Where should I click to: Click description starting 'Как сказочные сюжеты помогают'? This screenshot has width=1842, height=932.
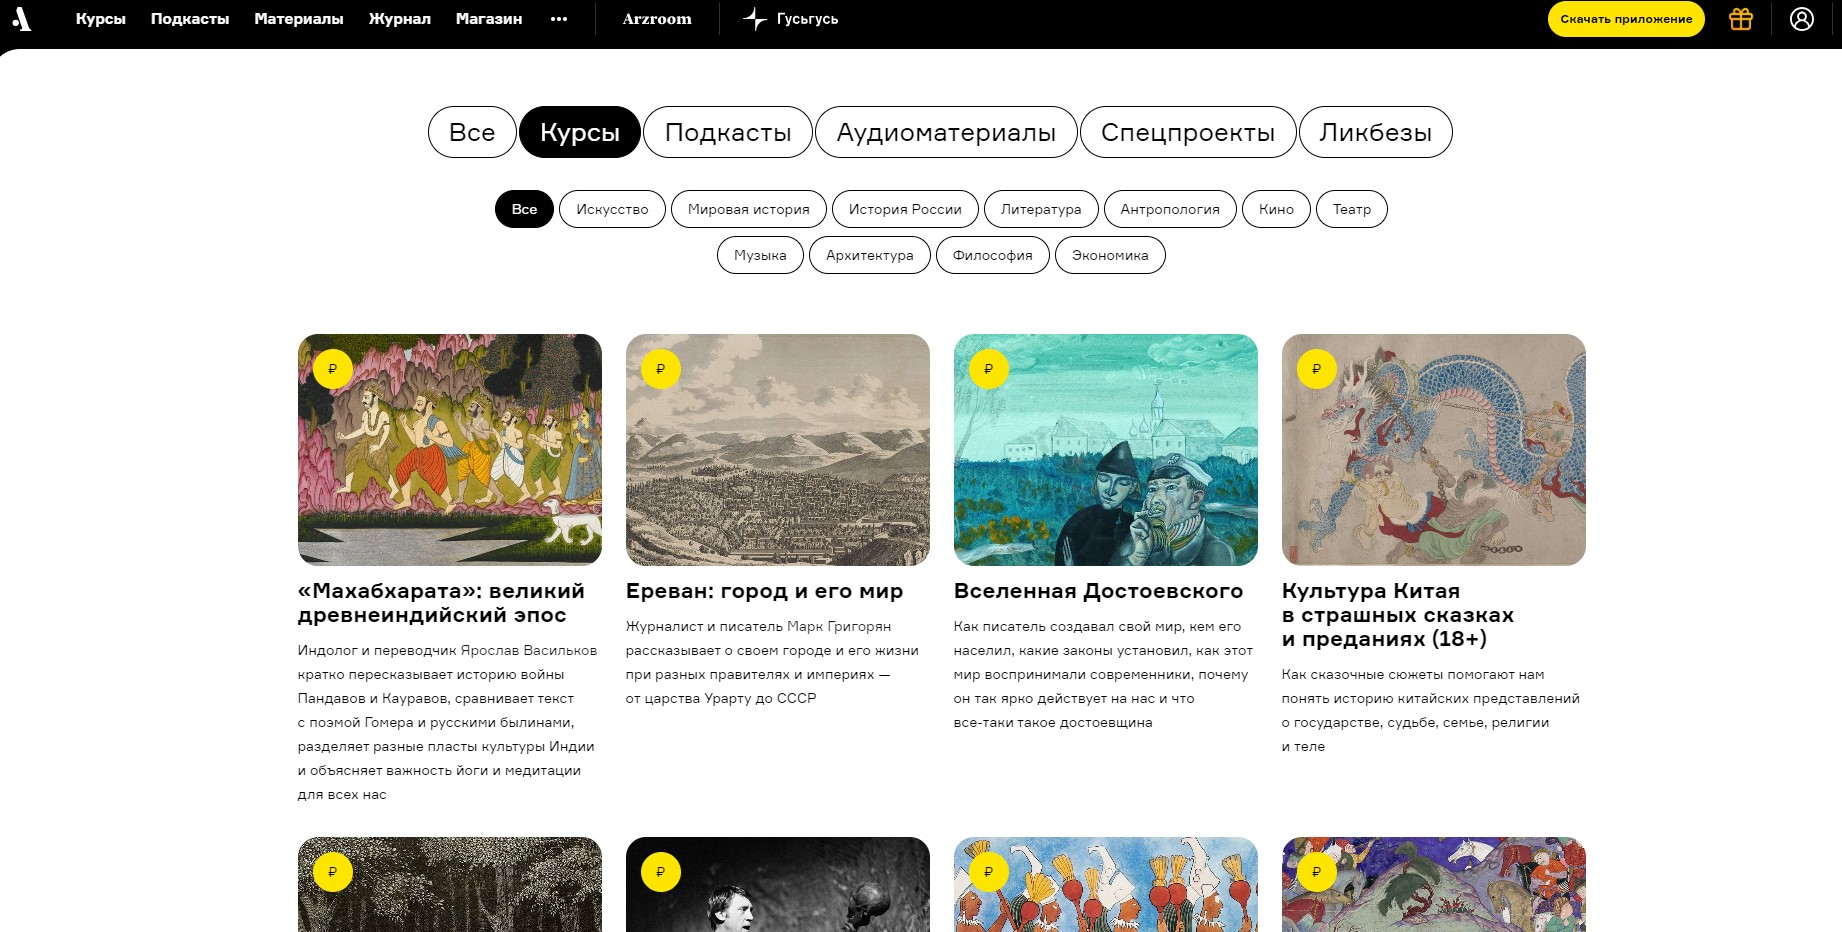pos(1431,710)
